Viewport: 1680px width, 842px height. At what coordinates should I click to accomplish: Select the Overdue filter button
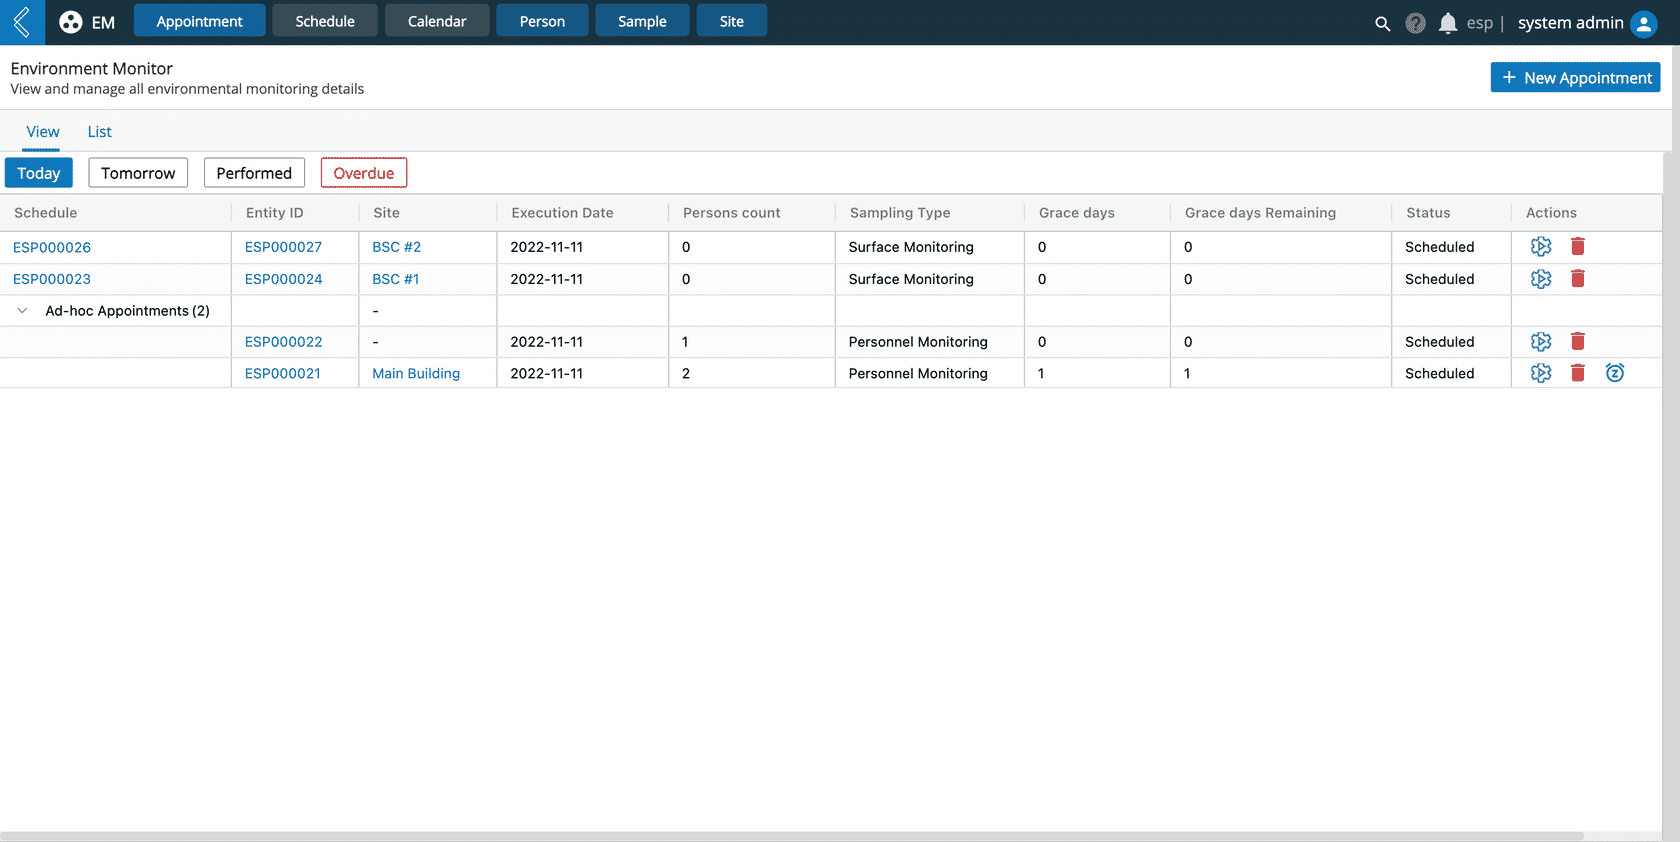click(364, 173)
